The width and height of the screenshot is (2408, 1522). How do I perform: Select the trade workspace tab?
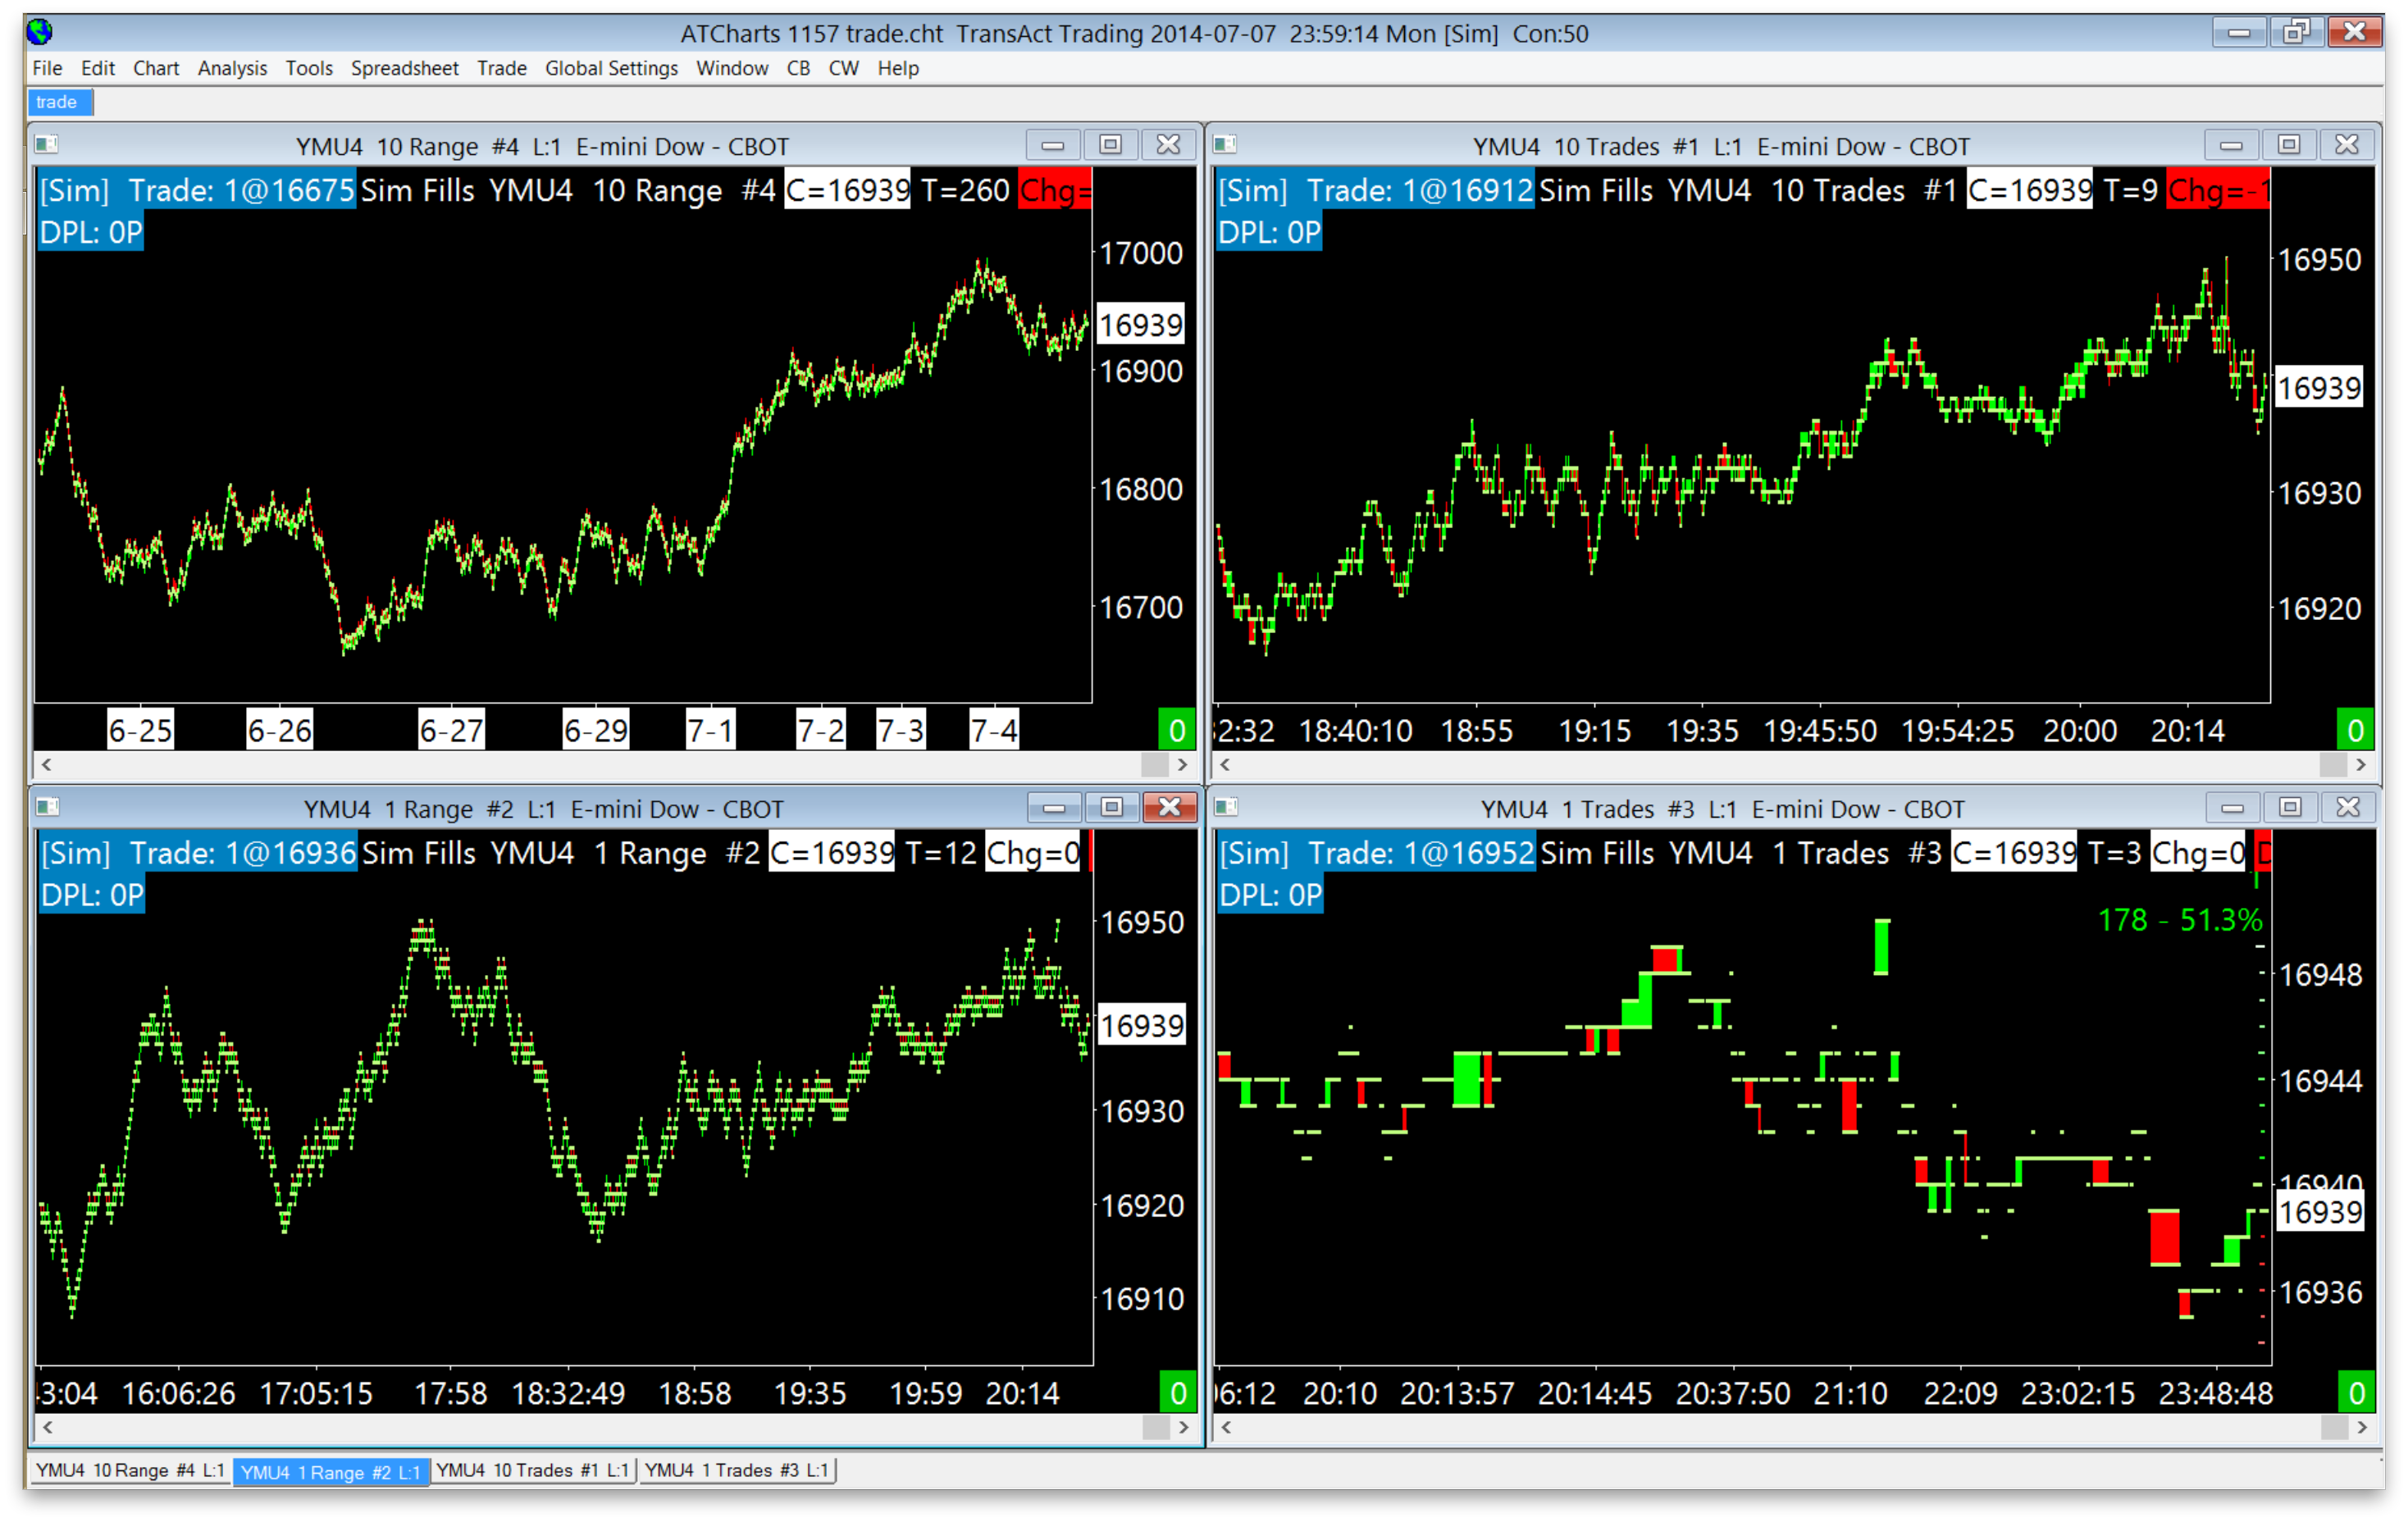point(57,102)
